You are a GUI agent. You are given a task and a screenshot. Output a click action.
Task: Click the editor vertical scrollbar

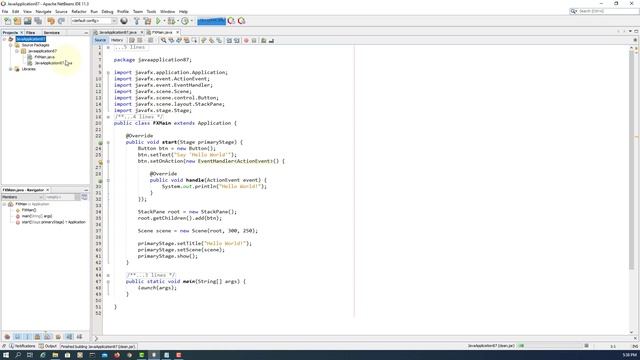tap(631, 159)
